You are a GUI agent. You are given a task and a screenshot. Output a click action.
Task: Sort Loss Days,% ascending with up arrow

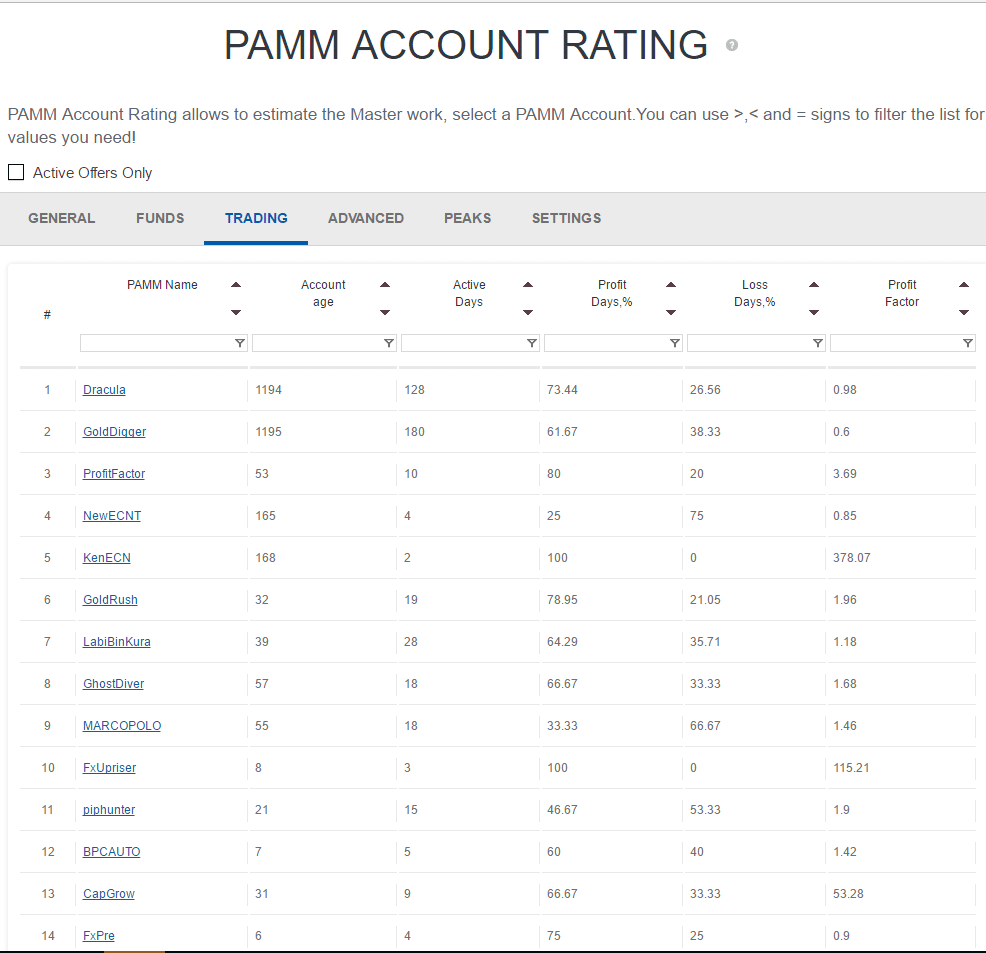pos(814,285)
